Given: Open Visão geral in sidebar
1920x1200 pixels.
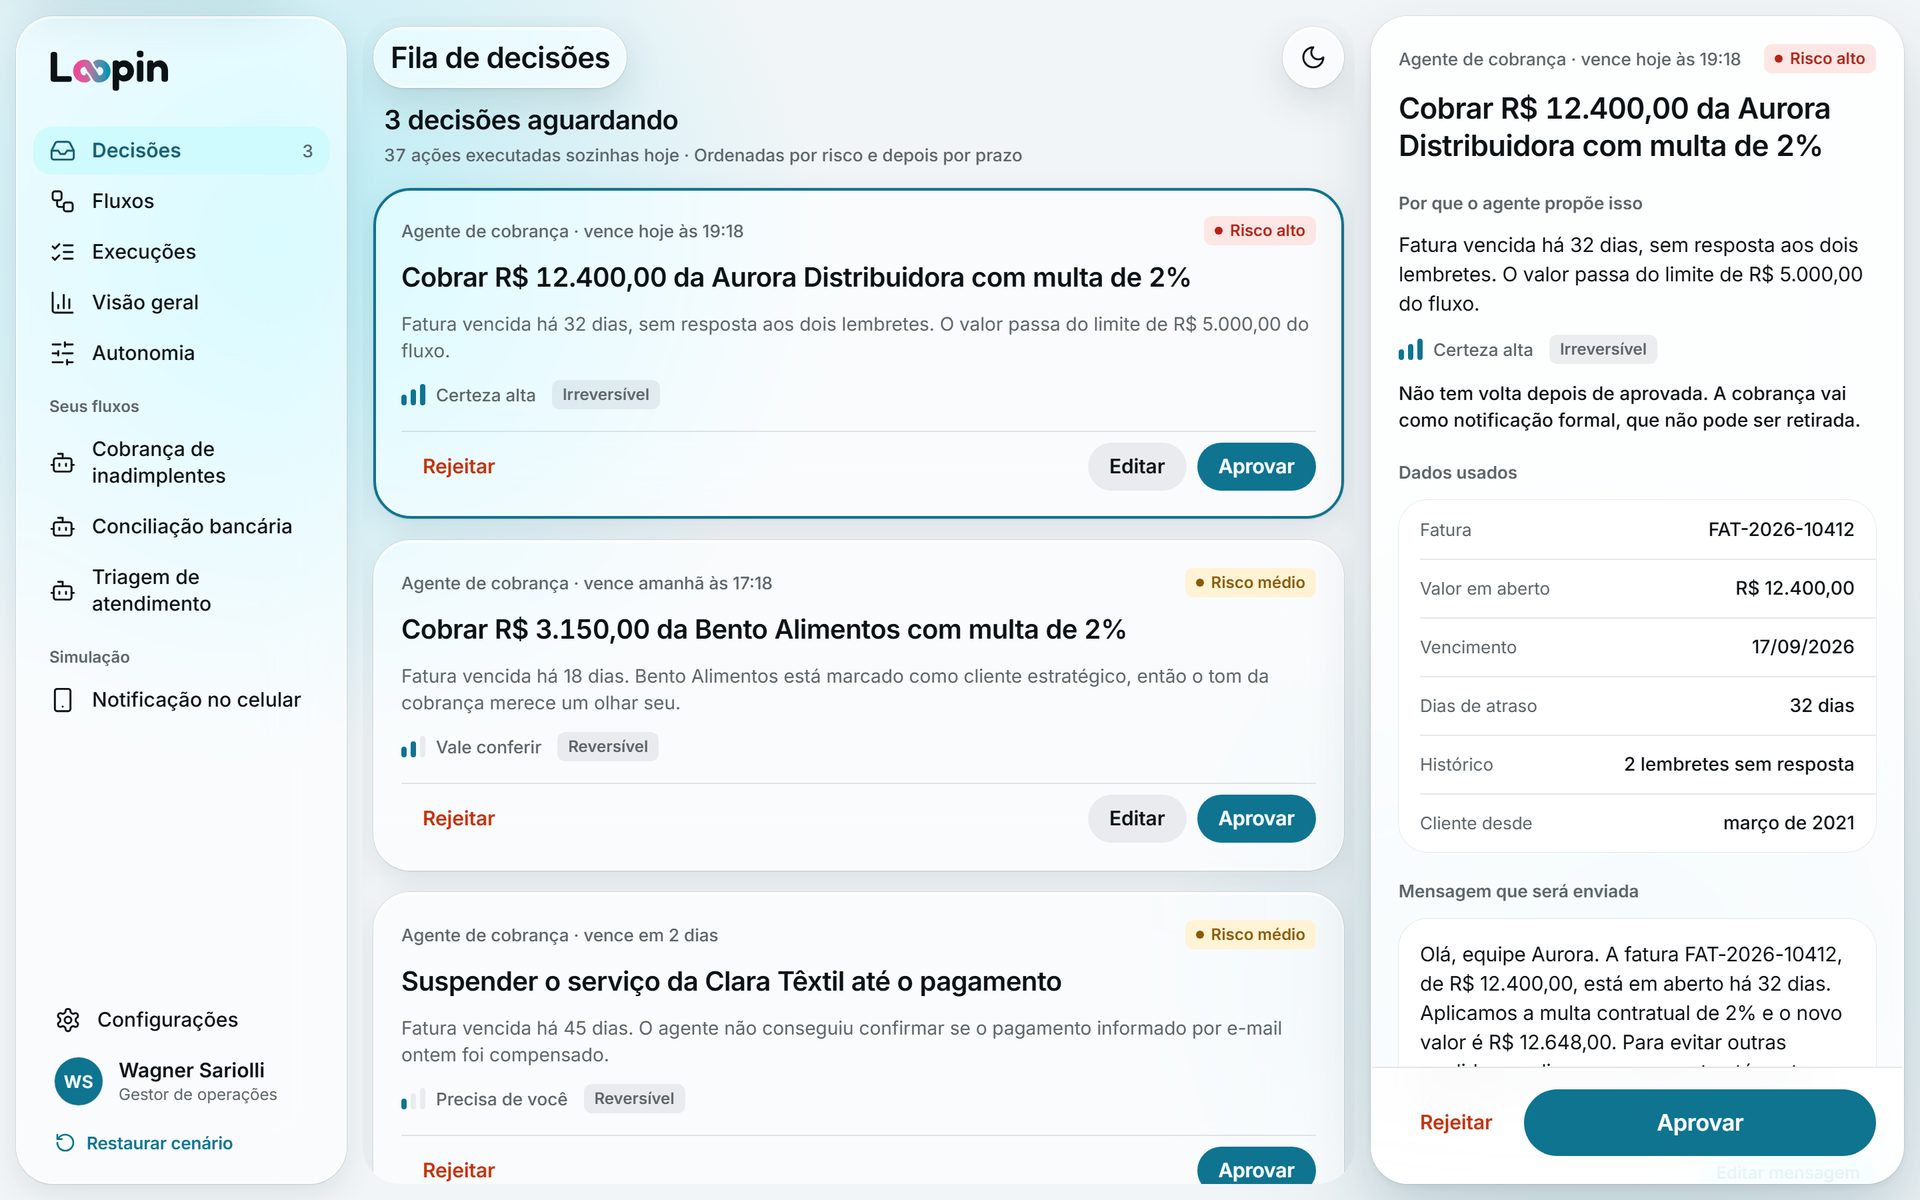Looking at the screenshot, I should tap(181, 302).
